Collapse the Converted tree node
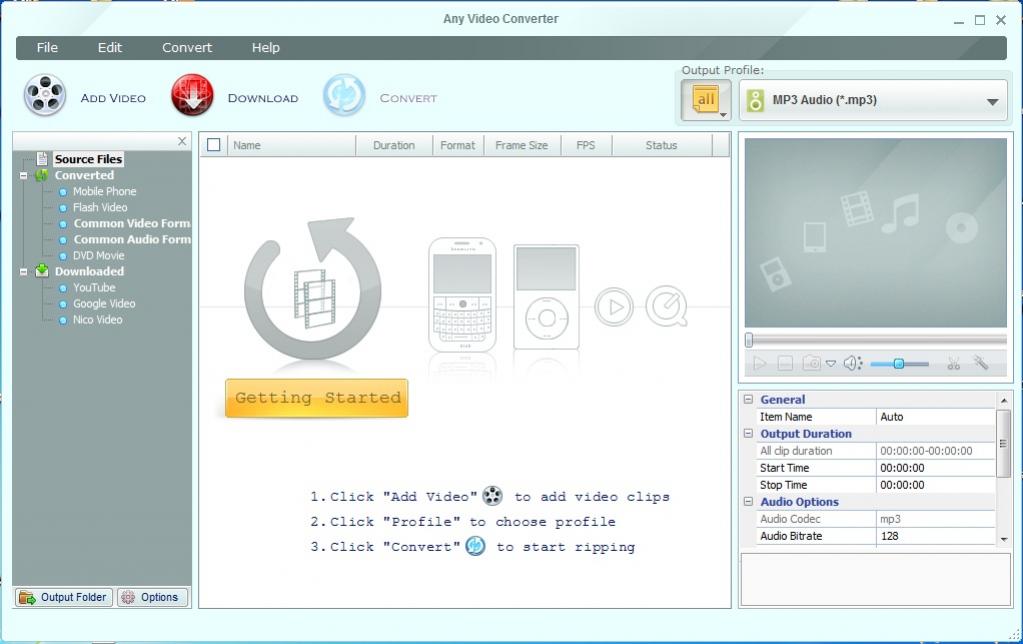The height and width of the screenshot is (644, 1023). (x=23, y=176)
